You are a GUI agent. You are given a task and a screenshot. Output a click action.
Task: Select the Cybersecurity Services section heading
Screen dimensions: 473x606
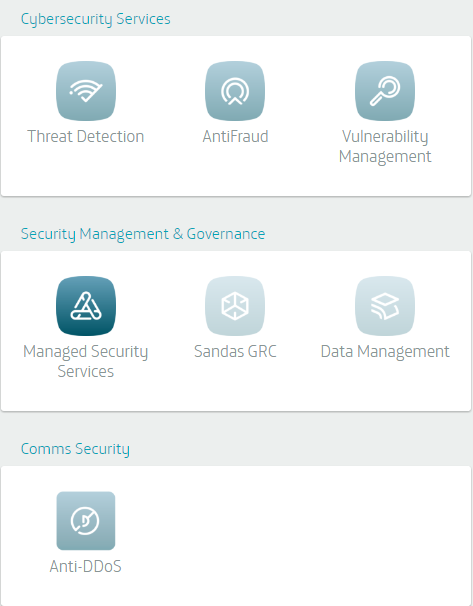coord(95,19)
